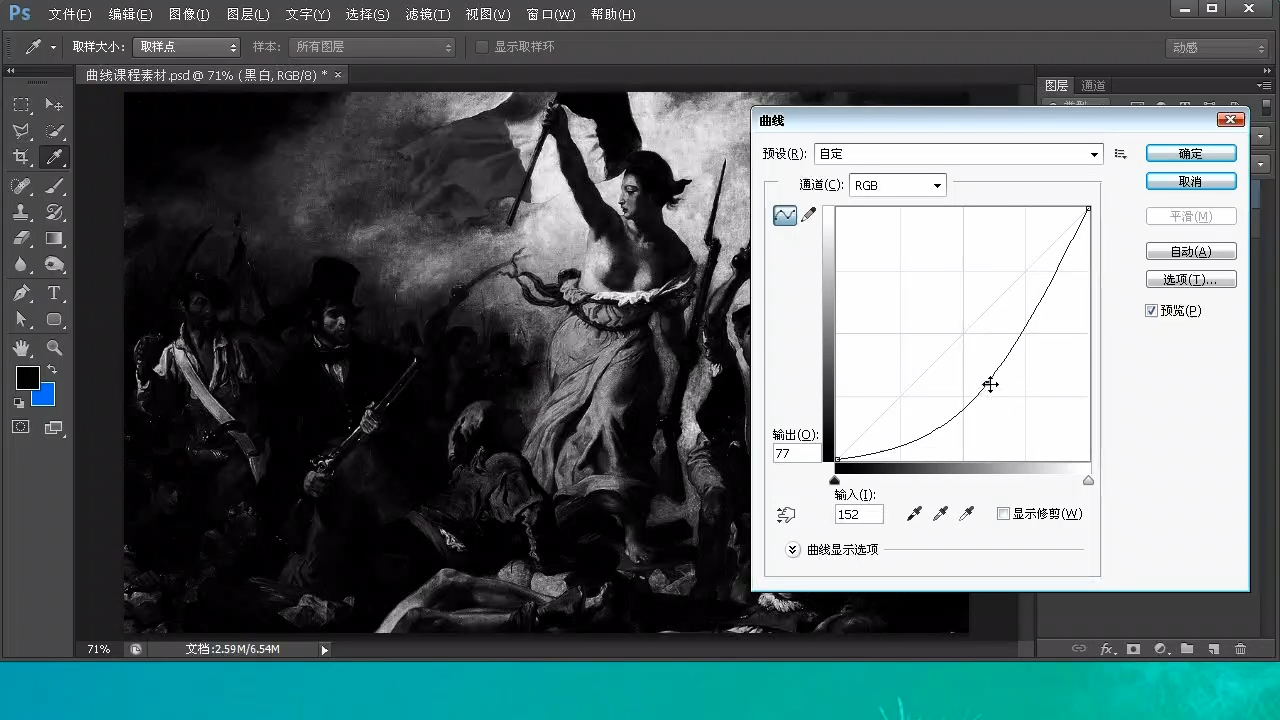Select the Hand tool
Viewport: 1280px width, 720px height.
[x=21, y=348]
